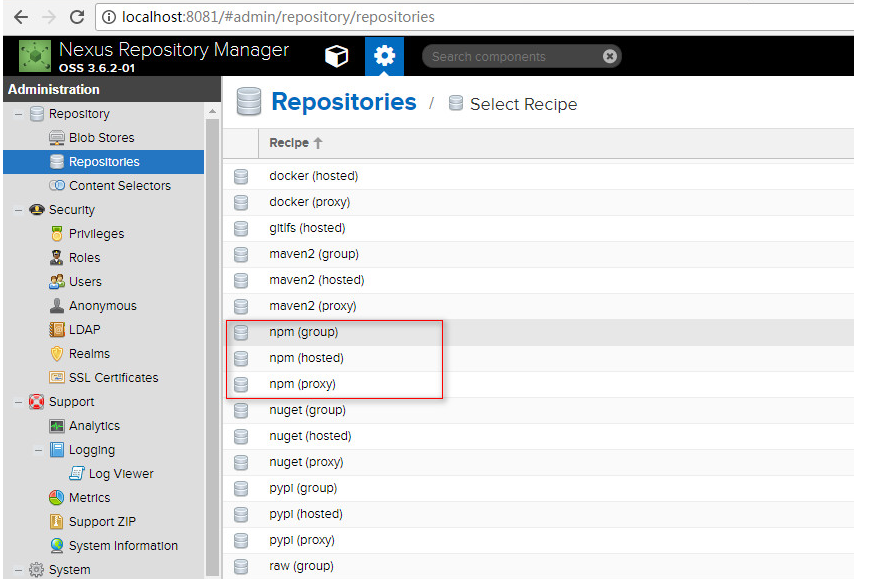Click the SSL Certificates icon
Image resolution: width=876 pixels, height=579 pixels.
pos(56,378)
